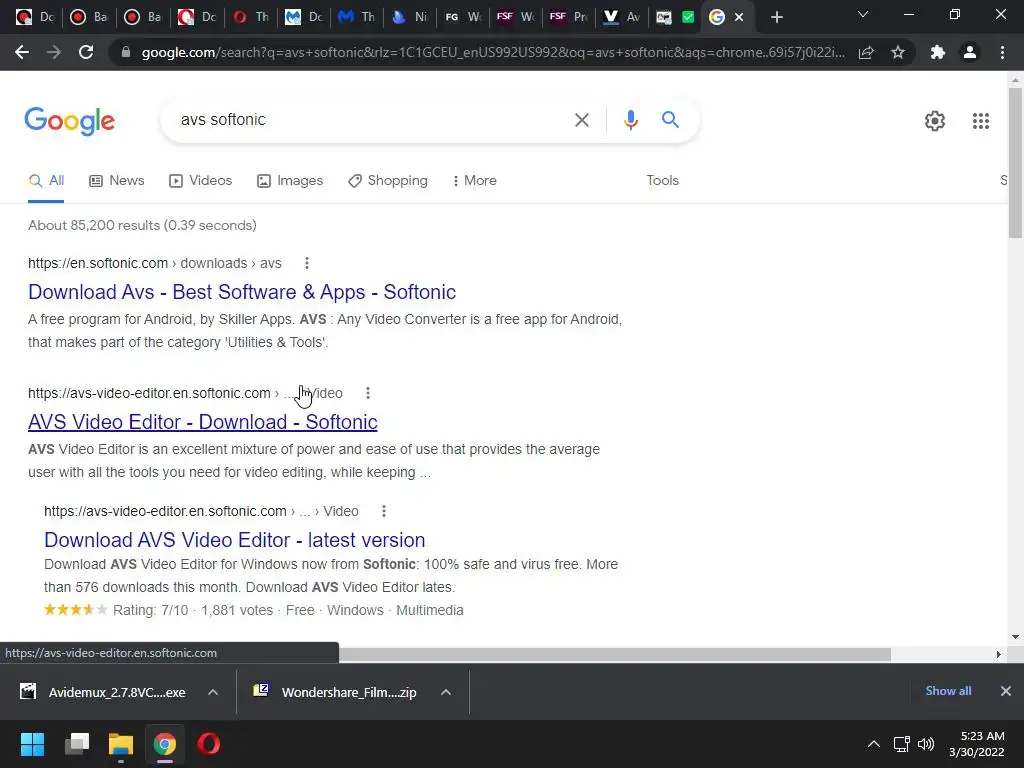This screenshot has width=1024, height=768.
Task: Open a new browser tab
Action: click(x=776, y=17)
